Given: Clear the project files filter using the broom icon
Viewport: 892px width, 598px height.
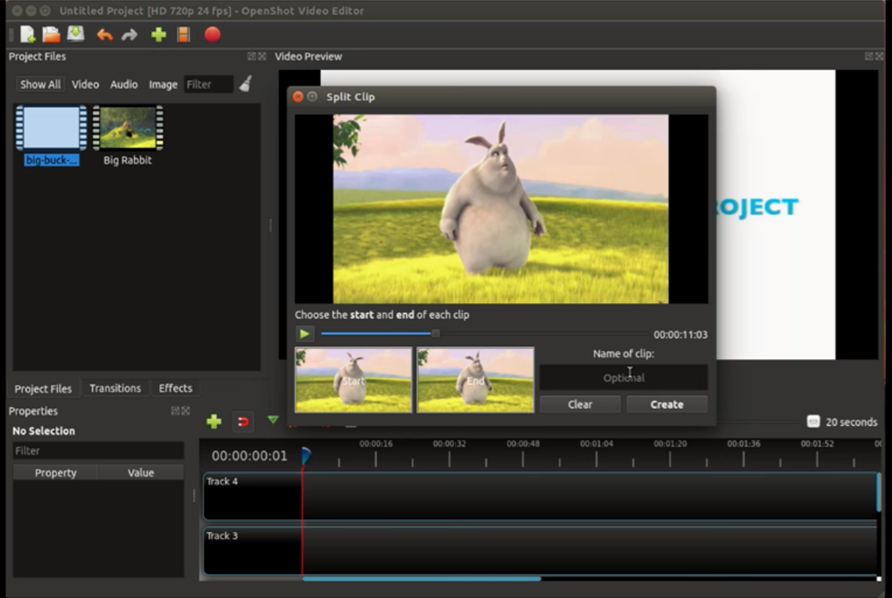Looking at the screenshot, I should tap(246, 84).
